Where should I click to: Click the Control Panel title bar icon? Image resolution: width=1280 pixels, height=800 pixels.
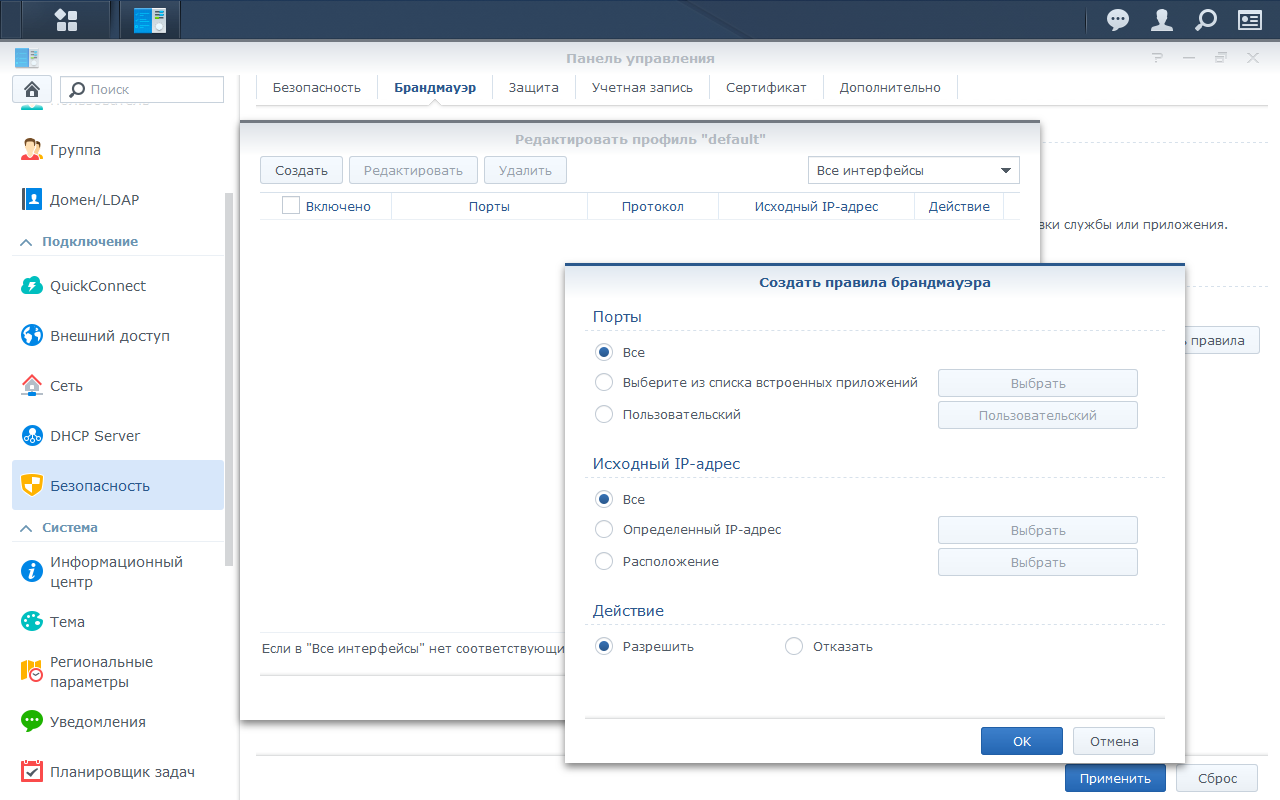(26, 58)
